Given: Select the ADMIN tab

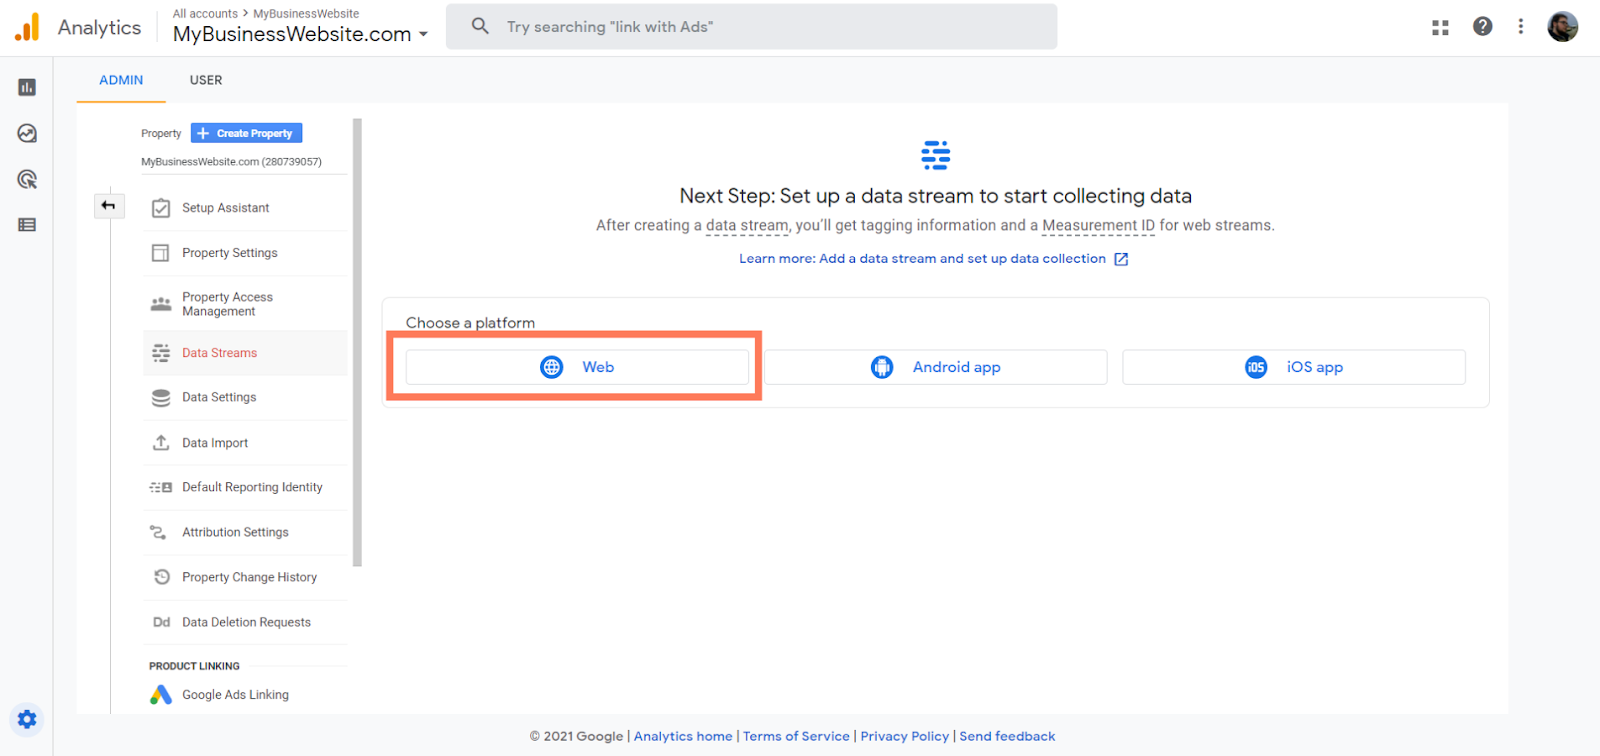Looking at the screenshot, I should [121, 80].
